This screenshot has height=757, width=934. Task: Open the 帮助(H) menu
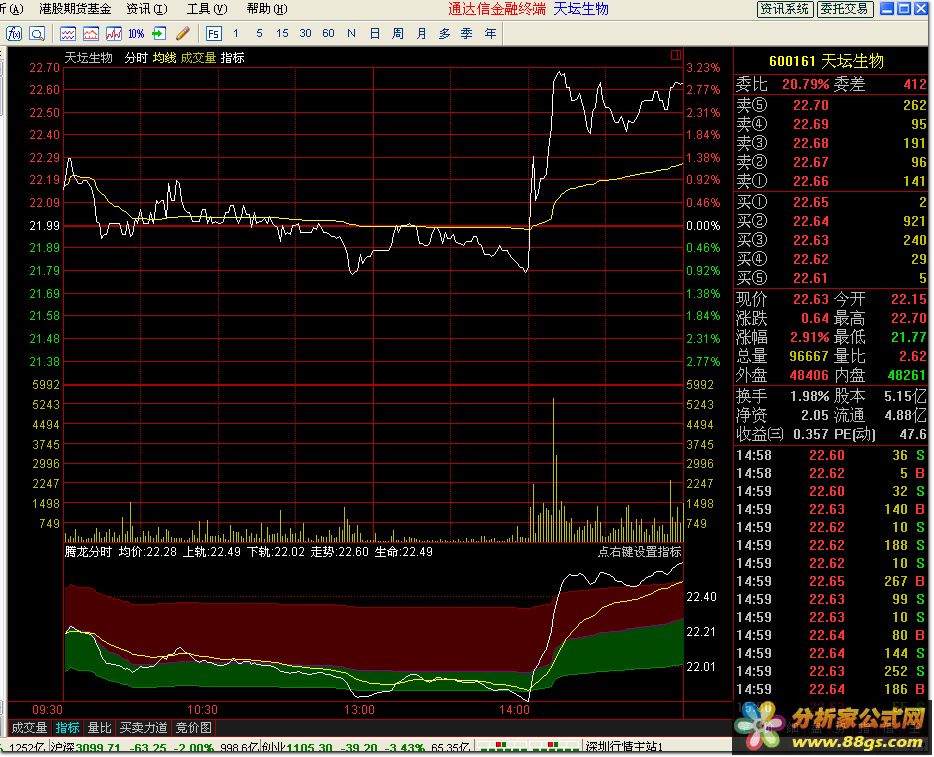coord(267,9)
